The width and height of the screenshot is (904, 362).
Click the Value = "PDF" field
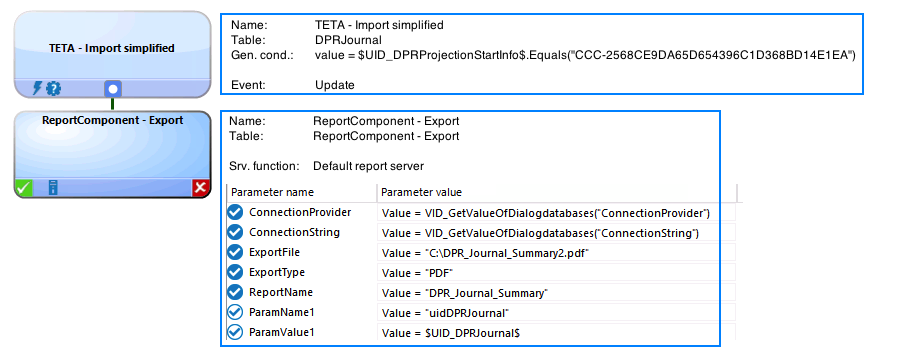click(556, 273)
